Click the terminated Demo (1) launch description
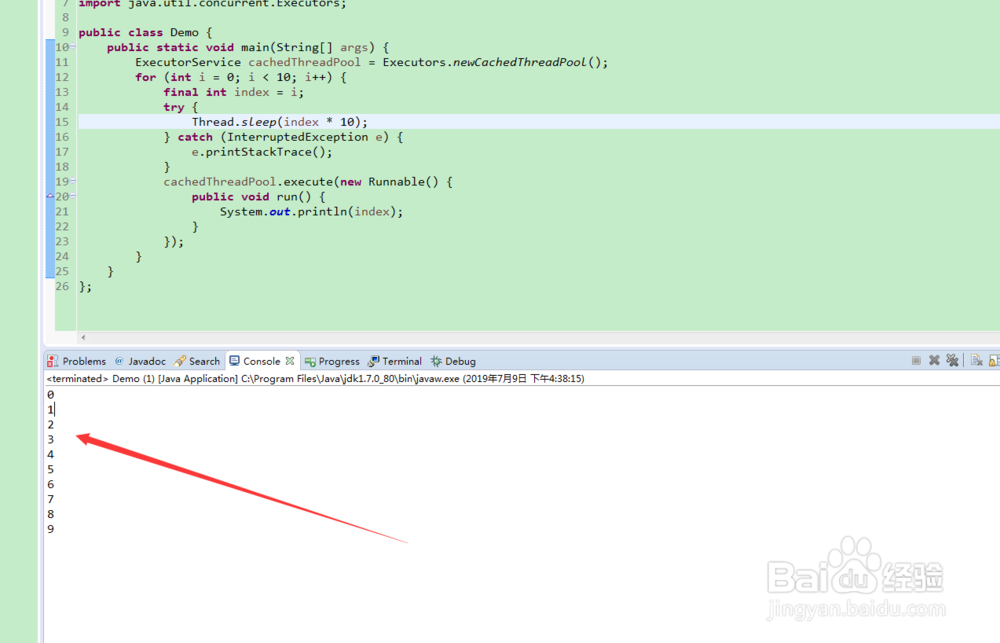1000x643 pixels. coord(315,378)
